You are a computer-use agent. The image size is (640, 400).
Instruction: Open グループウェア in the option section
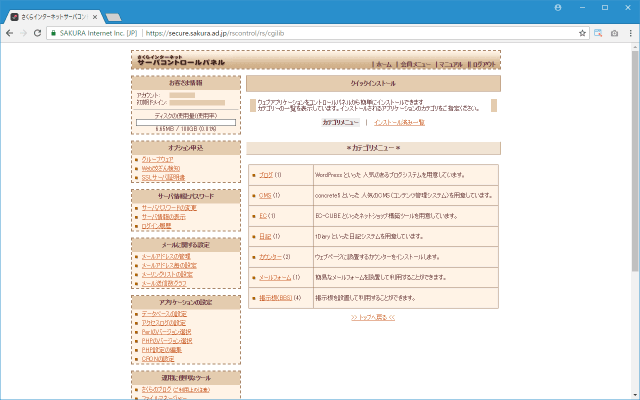tap(157, 159)
